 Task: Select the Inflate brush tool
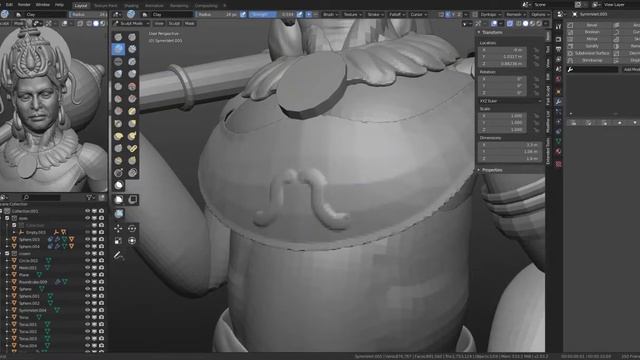(118, 74)
